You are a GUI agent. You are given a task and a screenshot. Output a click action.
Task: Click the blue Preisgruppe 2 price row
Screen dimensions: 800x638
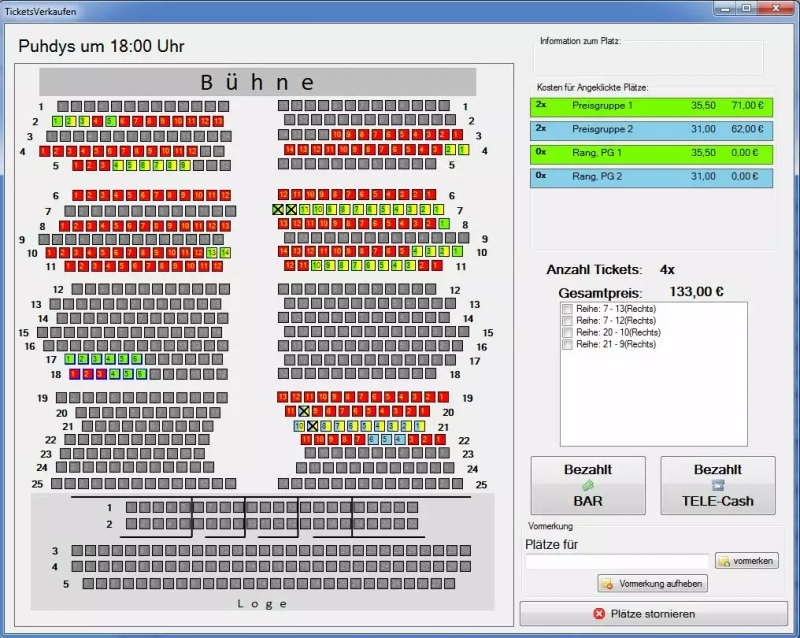[651, 130]
